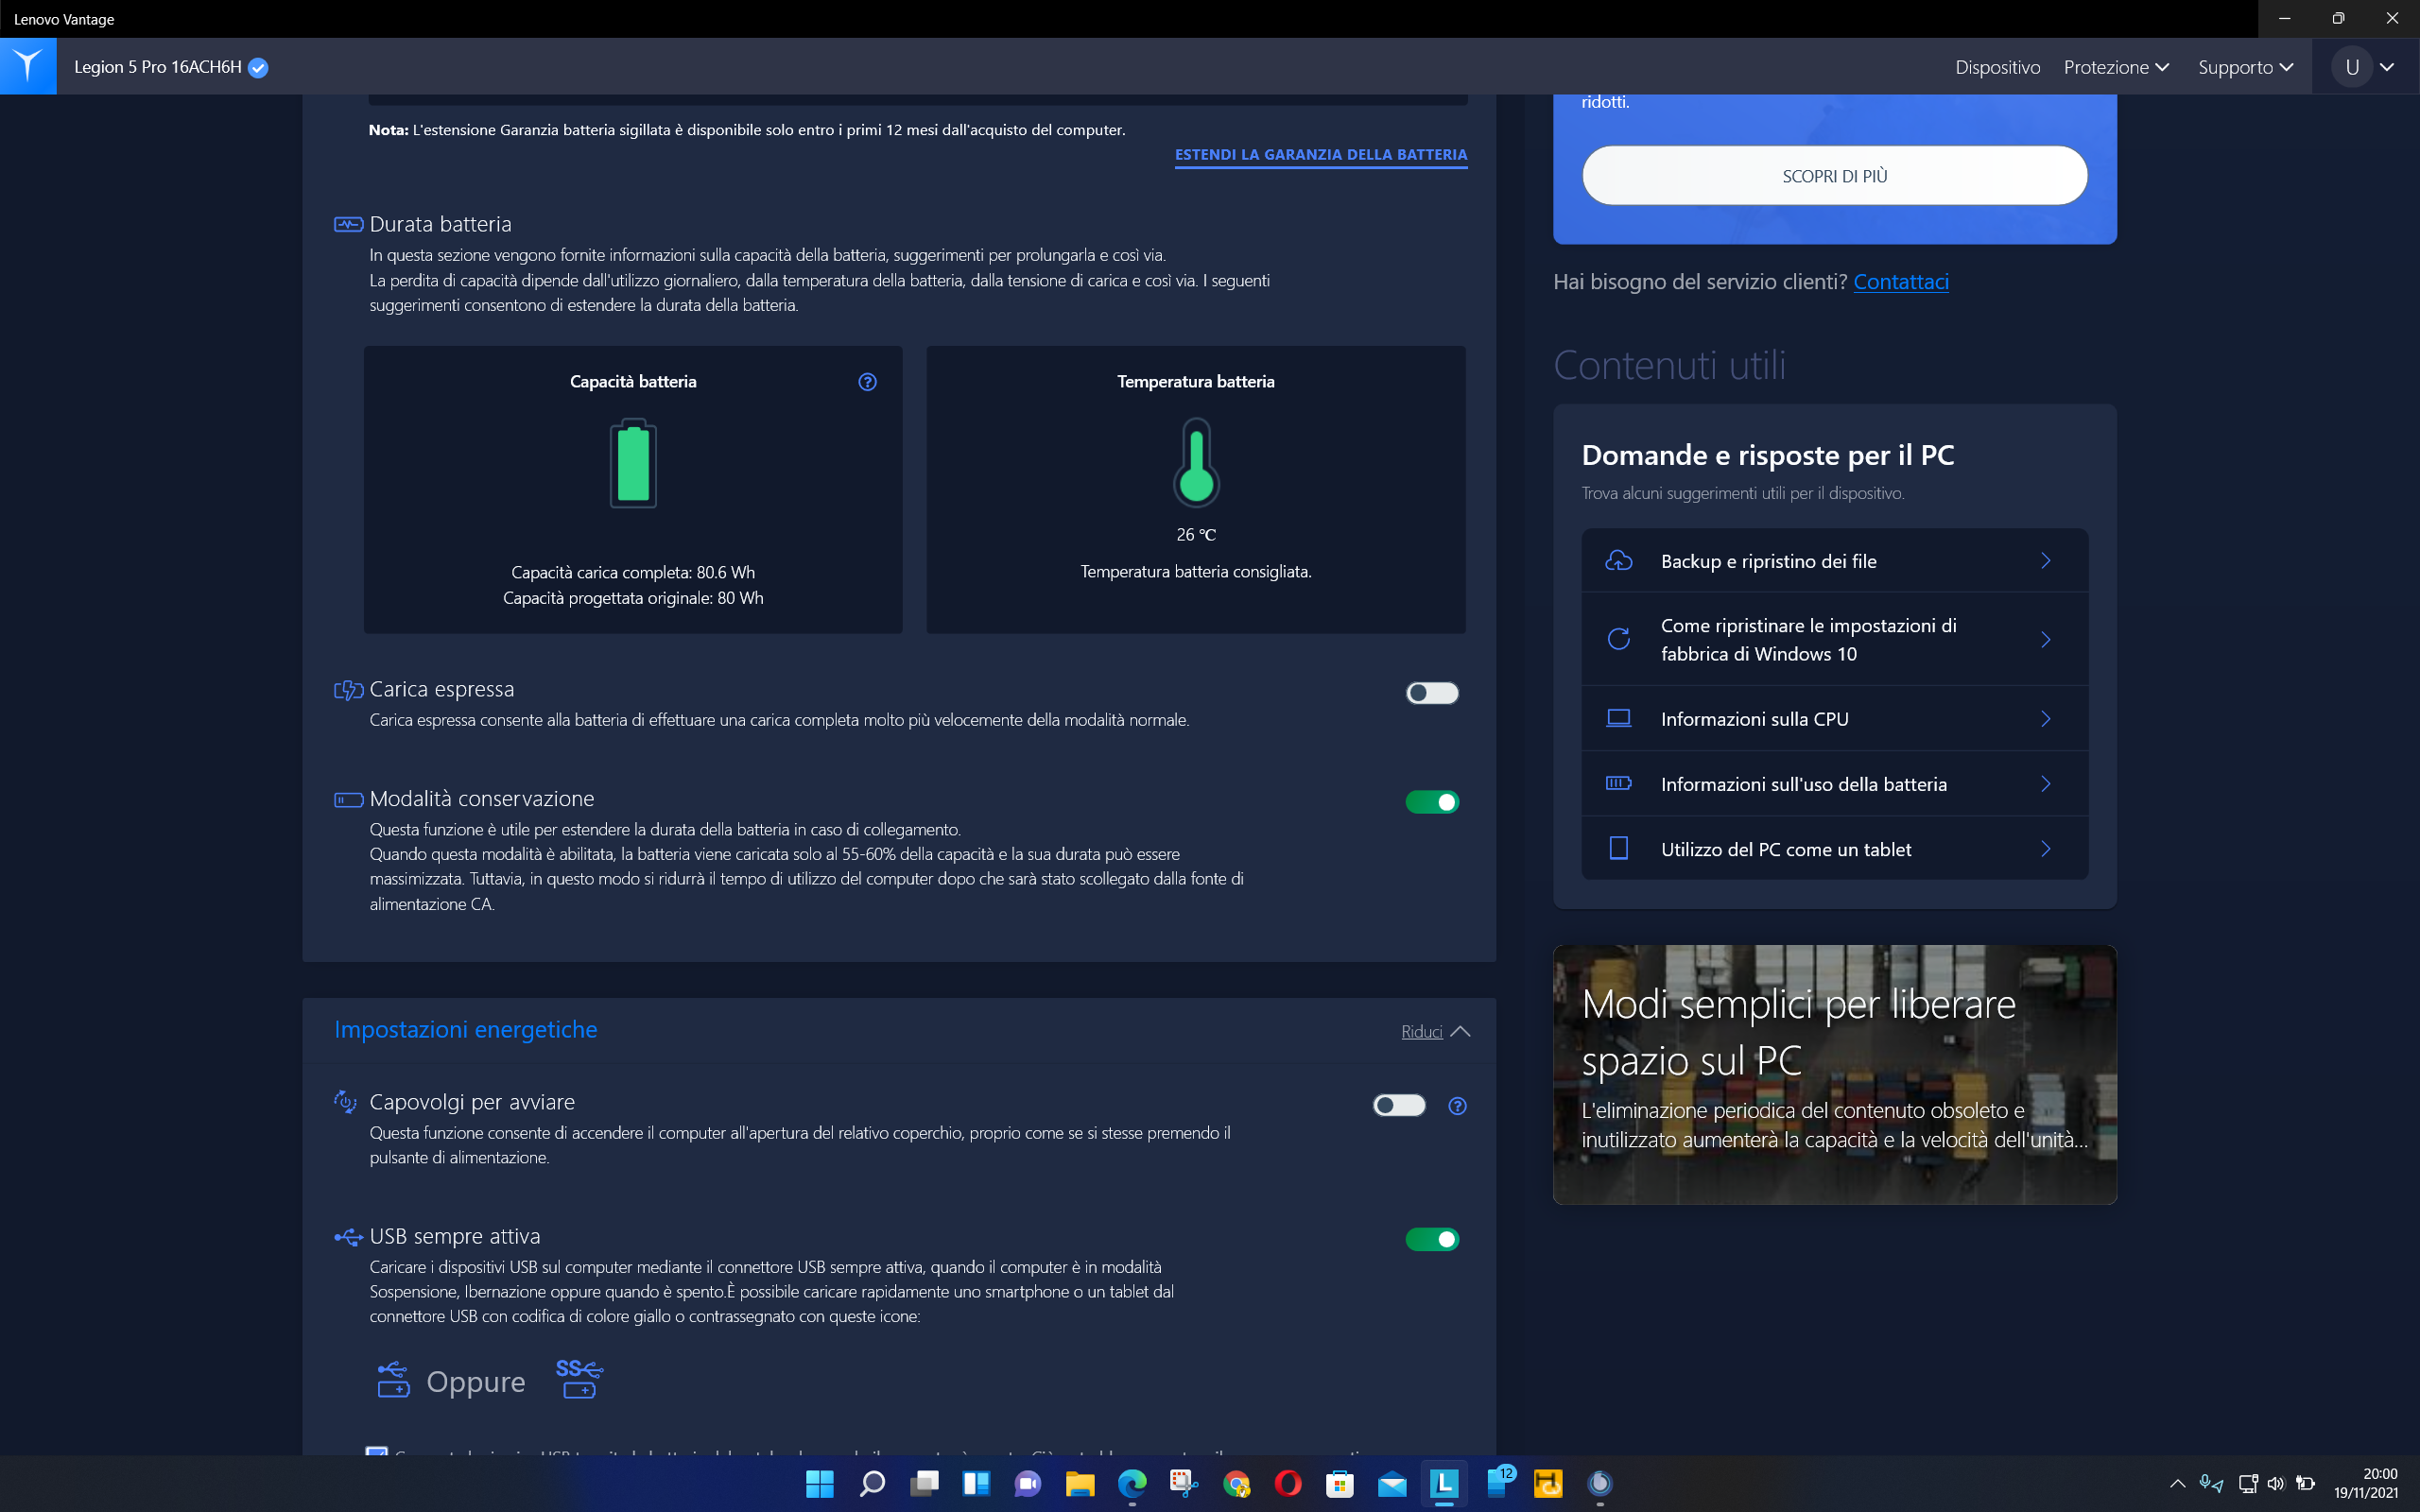This screenshot has width=2420, height=1512.
Task: Click the volume icon in system tray
Action: 2276,1483
